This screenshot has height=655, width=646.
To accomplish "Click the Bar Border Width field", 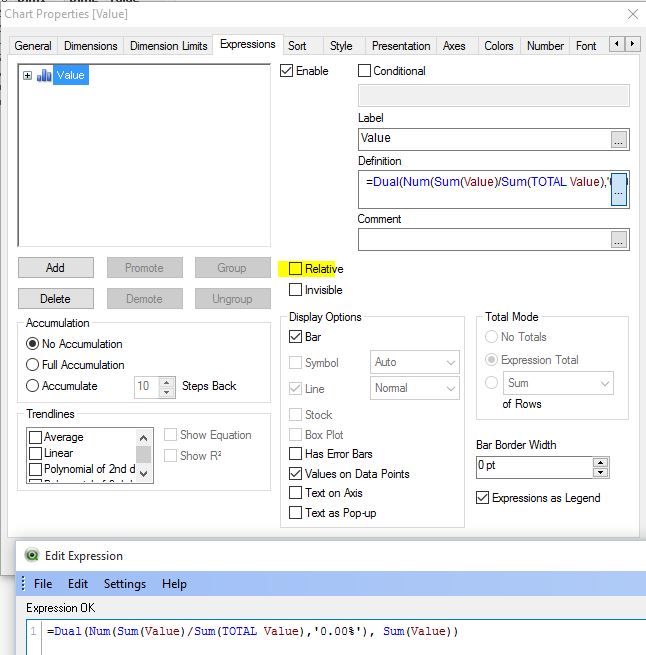I will (x=534, y=467).
